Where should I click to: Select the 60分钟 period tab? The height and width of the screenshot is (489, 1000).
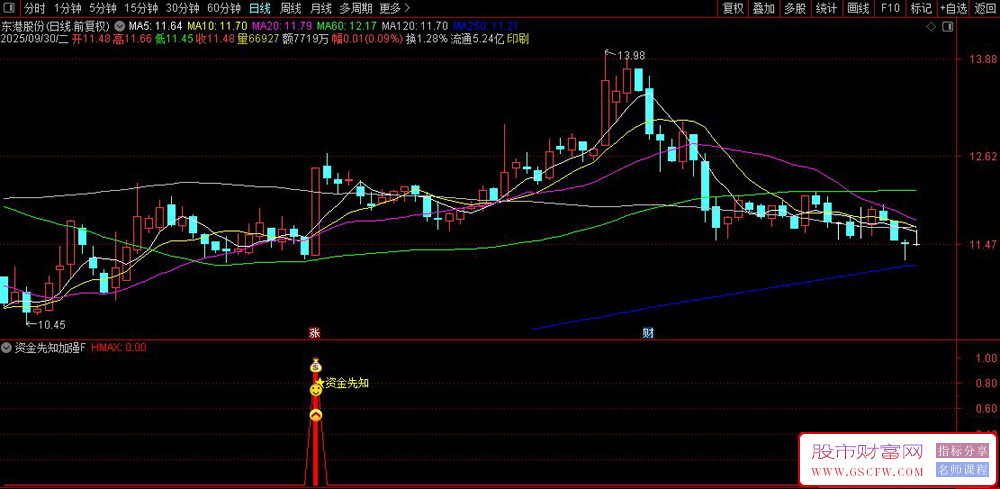coord(224,8)
